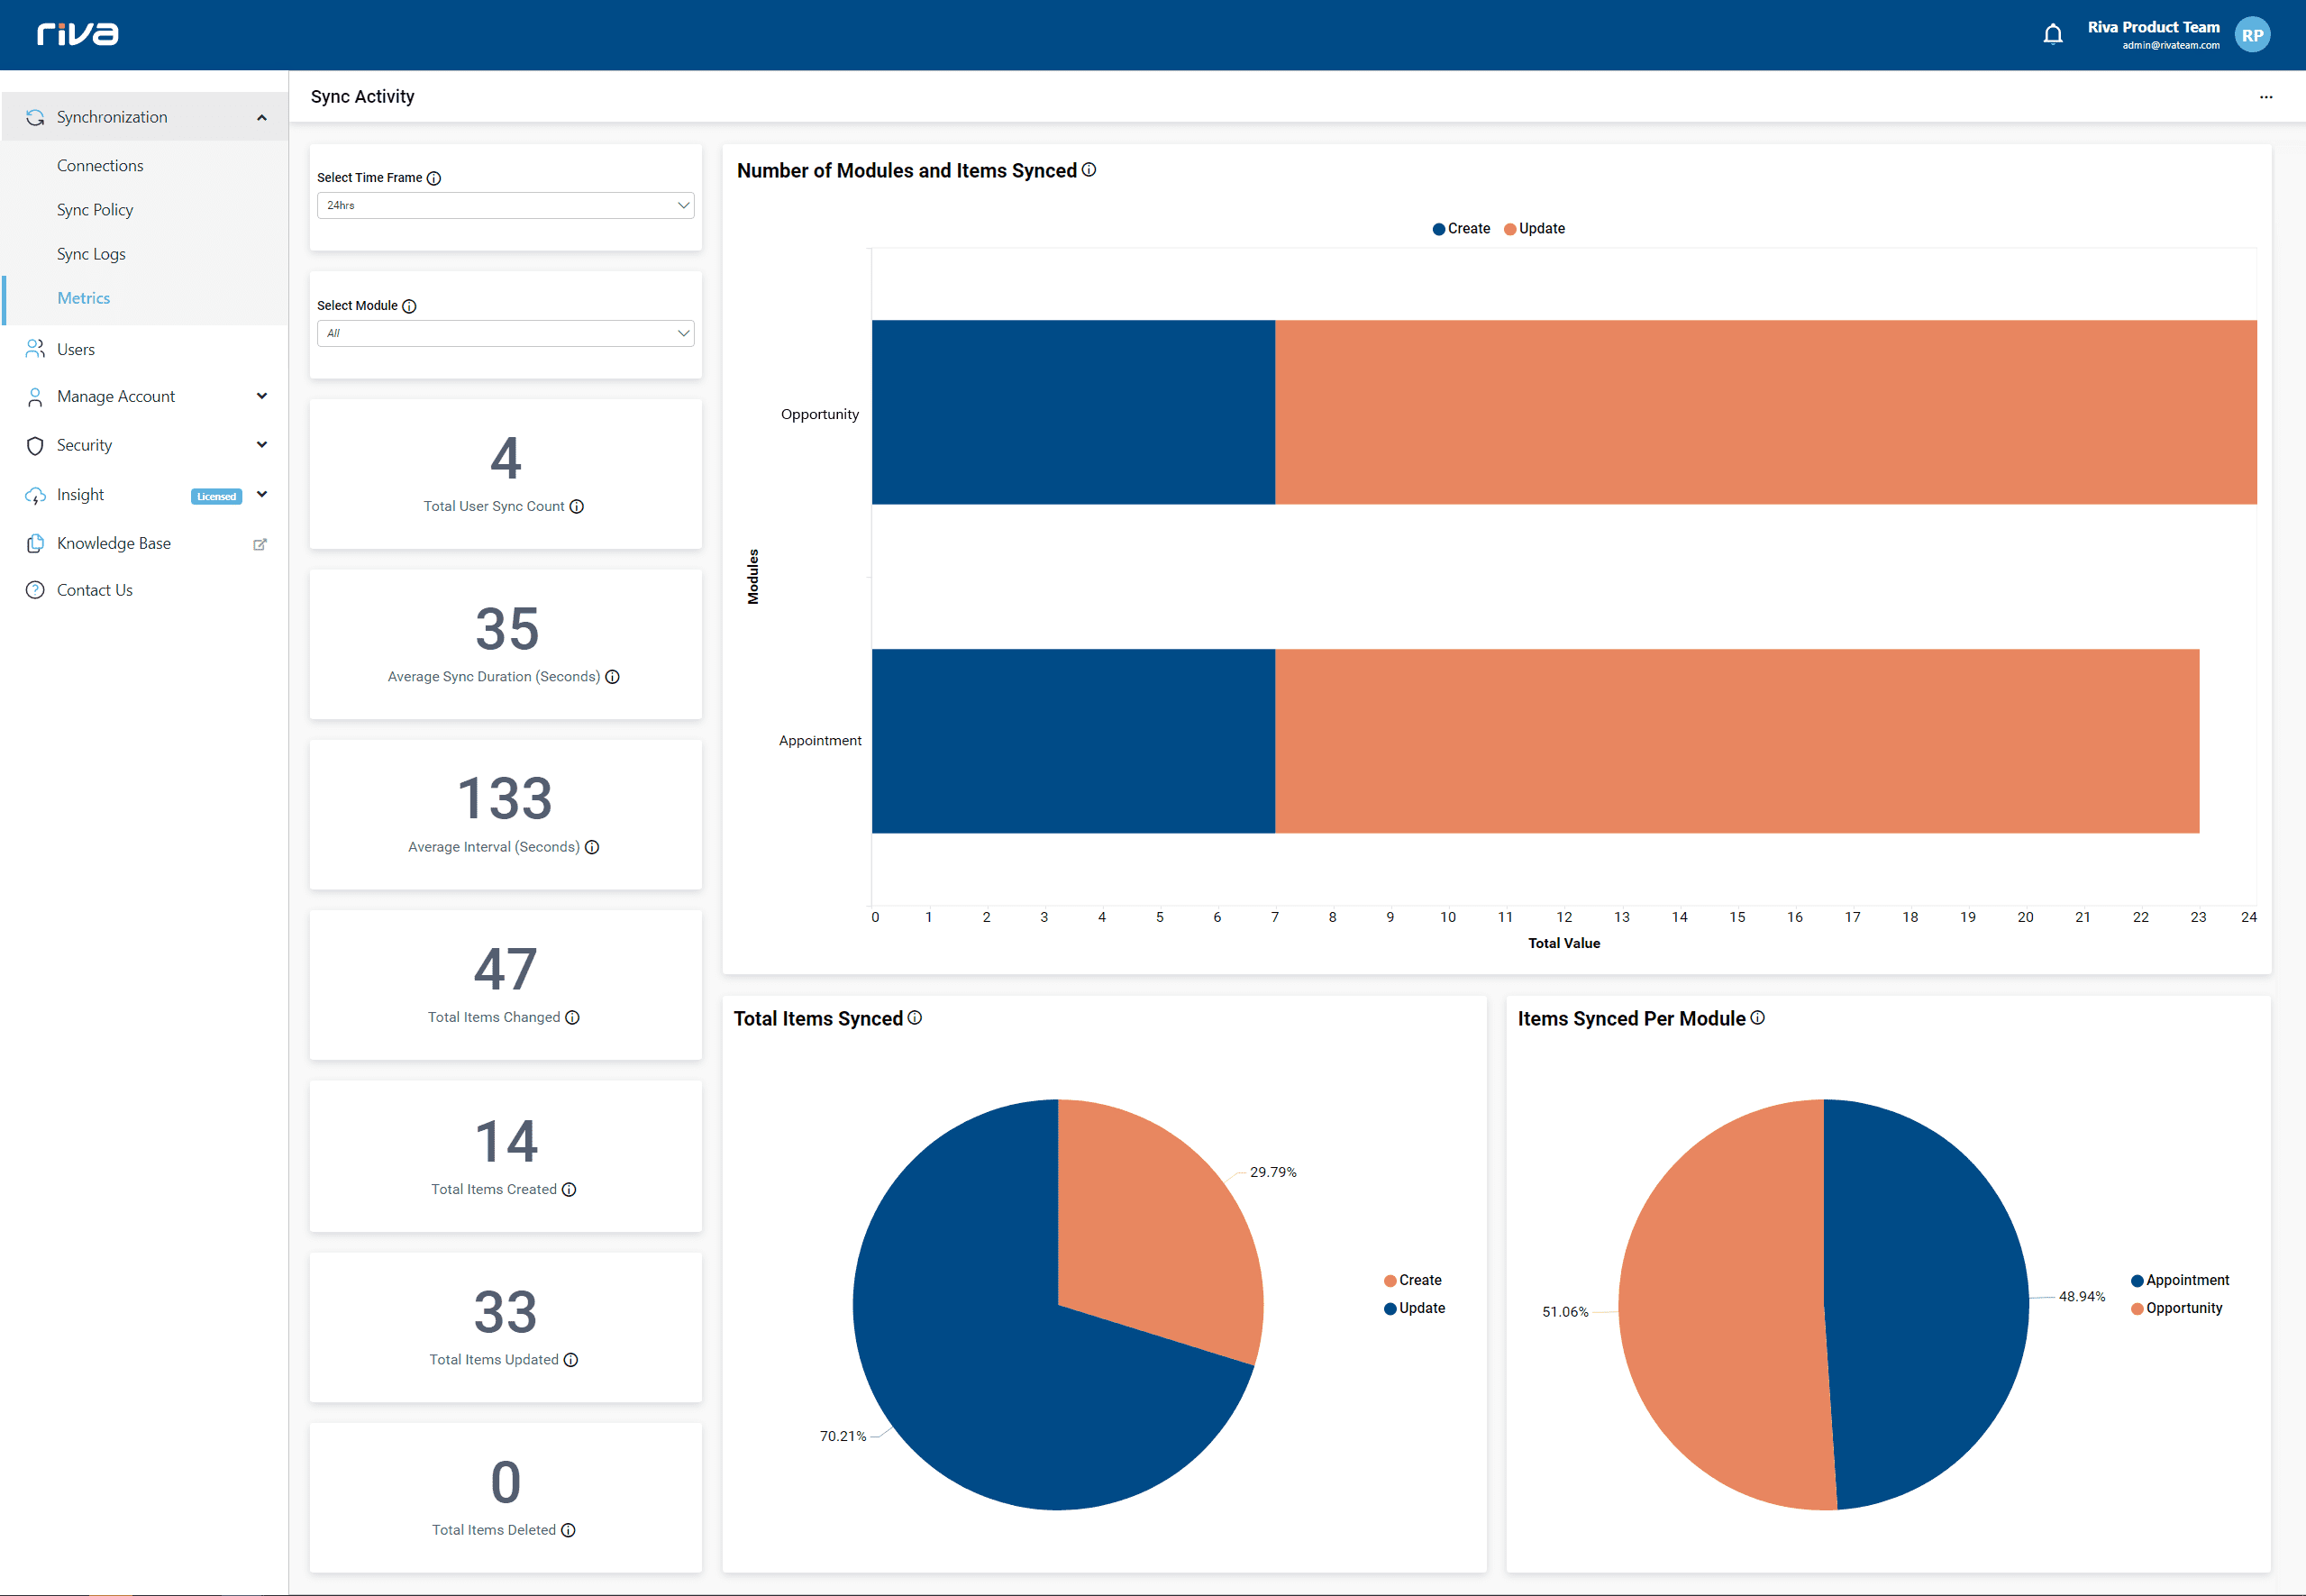
Task: Click the notification bell icon
Action: pyautogui.click(x=2052, y=34)
